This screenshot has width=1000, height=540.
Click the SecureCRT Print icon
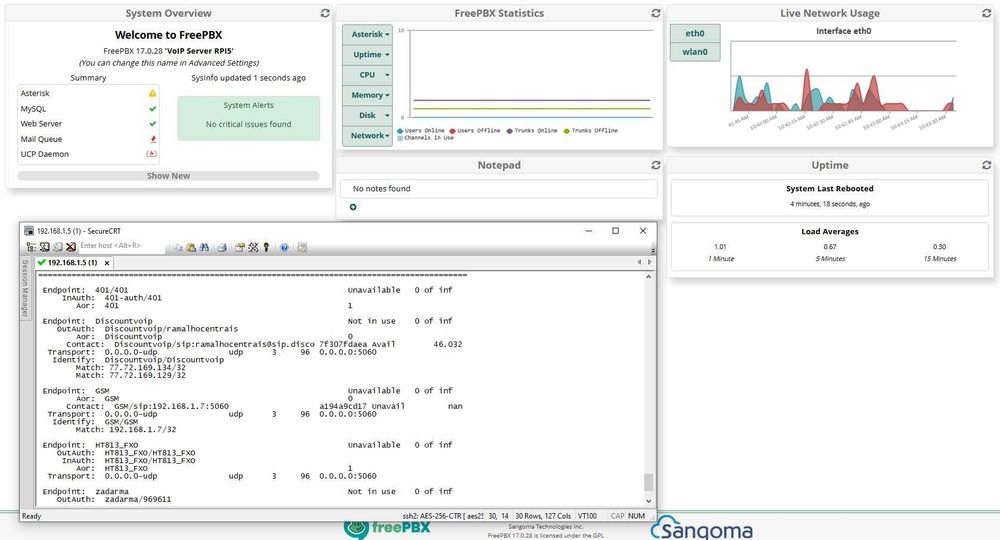pyautogui.click(x=222, y=247)
